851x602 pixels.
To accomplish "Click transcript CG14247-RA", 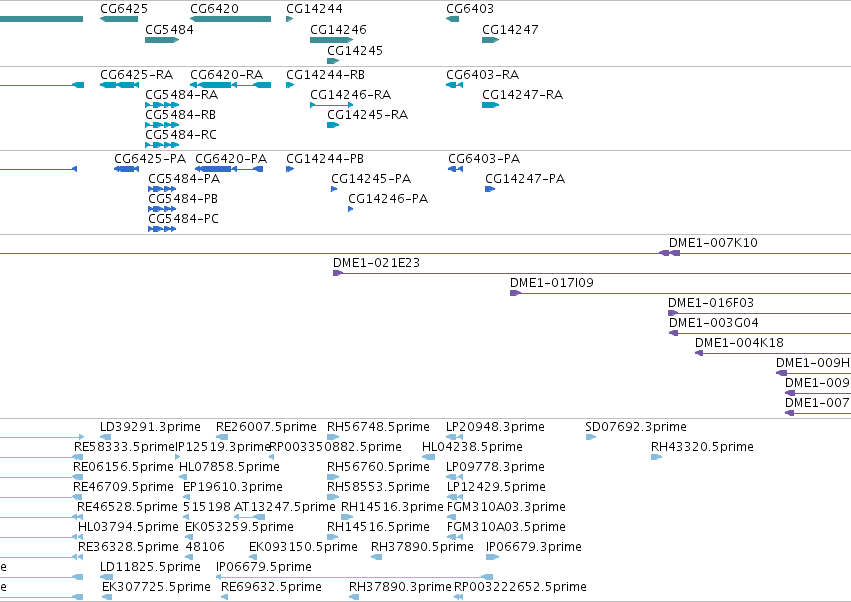I will click(523, 94).
